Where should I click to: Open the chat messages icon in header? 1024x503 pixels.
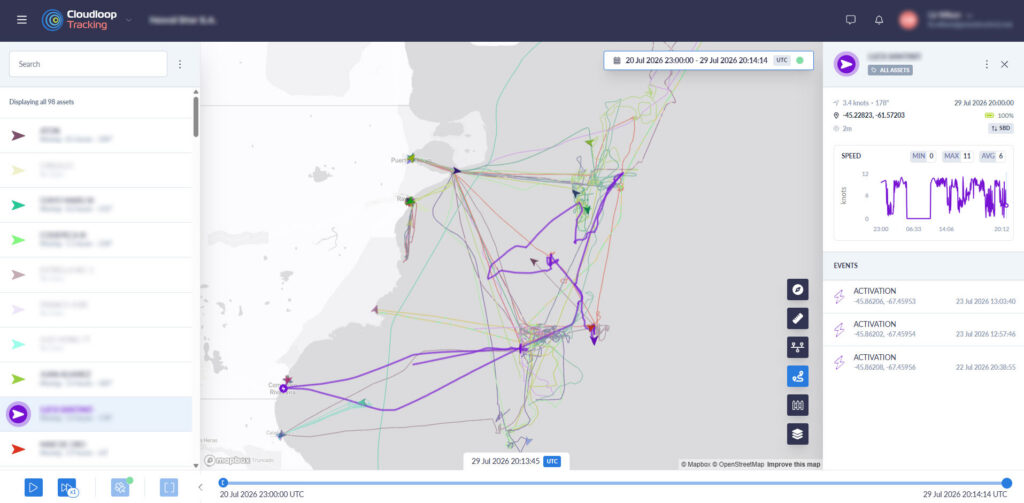tap(850, 20)
